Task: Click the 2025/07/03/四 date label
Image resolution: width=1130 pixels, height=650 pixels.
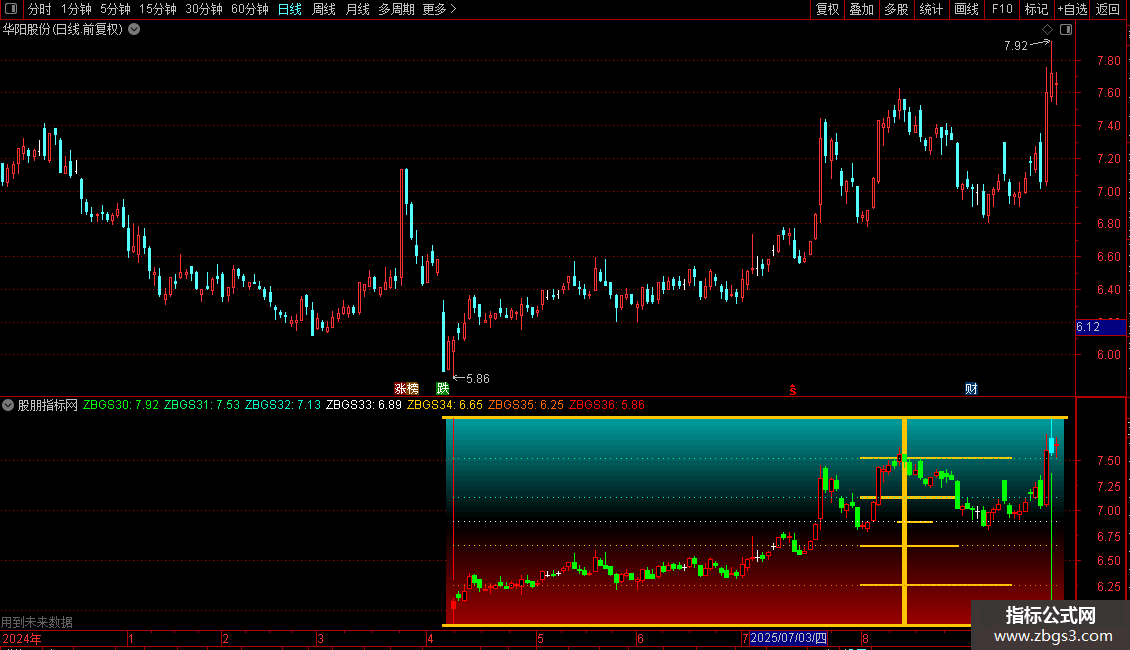Action: 788,638
